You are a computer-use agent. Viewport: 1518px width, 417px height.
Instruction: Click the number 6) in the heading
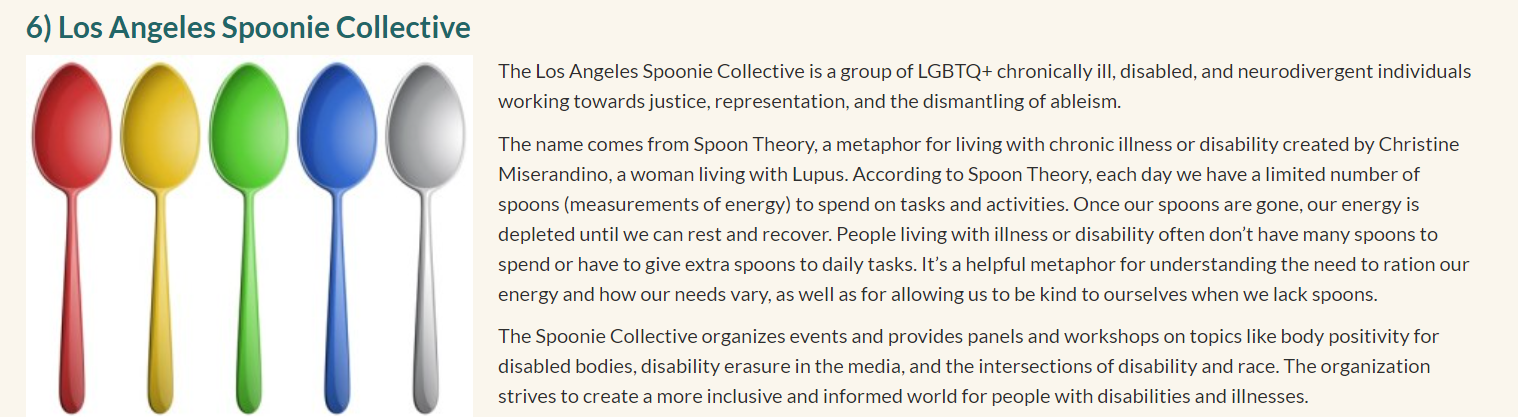(38, 27)
